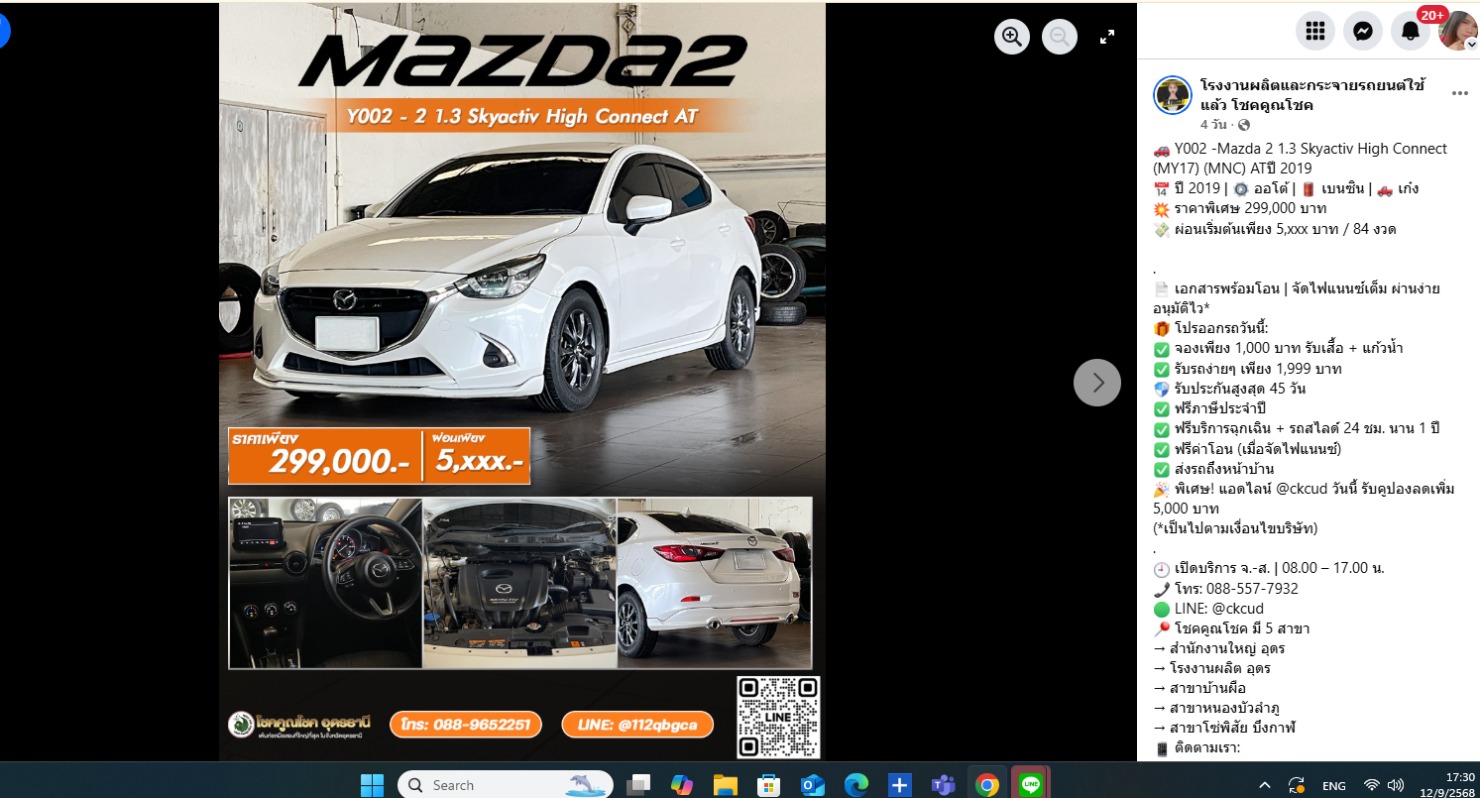Select the text "ส่งรถถึงหน้าบ้าน"
This screenshot has width=1480, height=798.
(x=1224, y=468)
